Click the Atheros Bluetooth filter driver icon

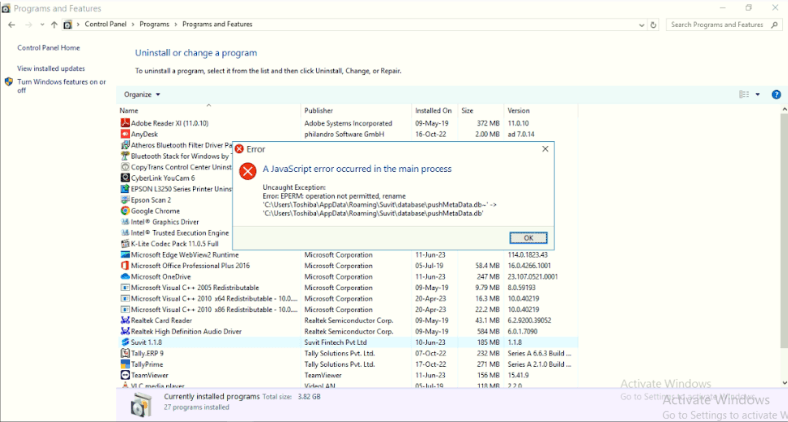pyautogui.click(x=125, y=145)
